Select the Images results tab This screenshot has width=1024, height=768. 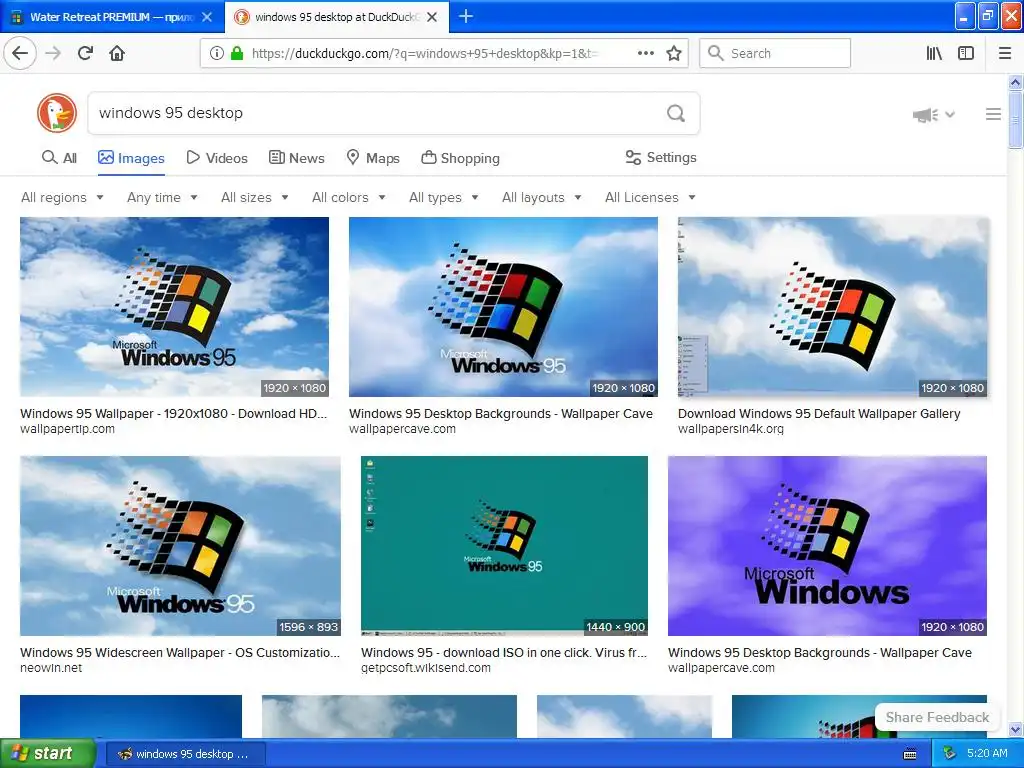[131, 158]
